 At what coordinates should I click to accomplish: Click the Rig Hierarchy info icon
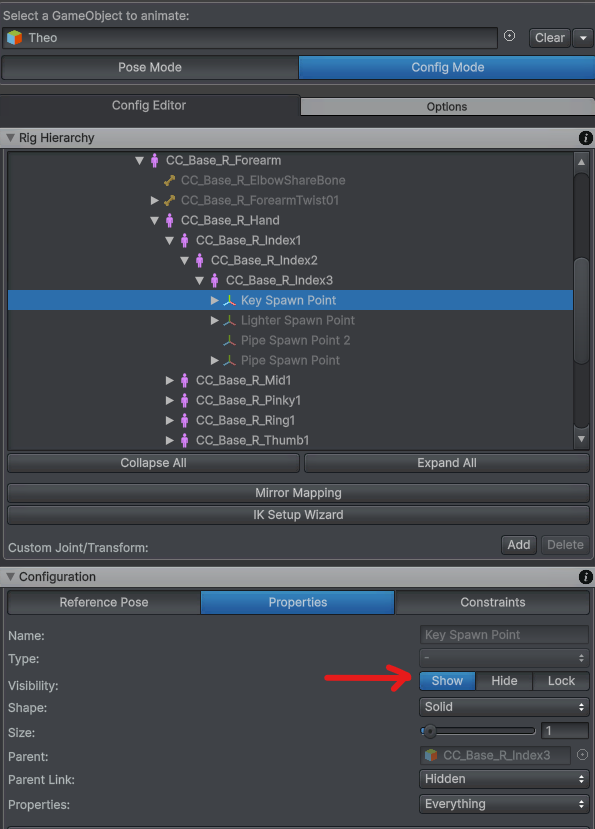585,138
